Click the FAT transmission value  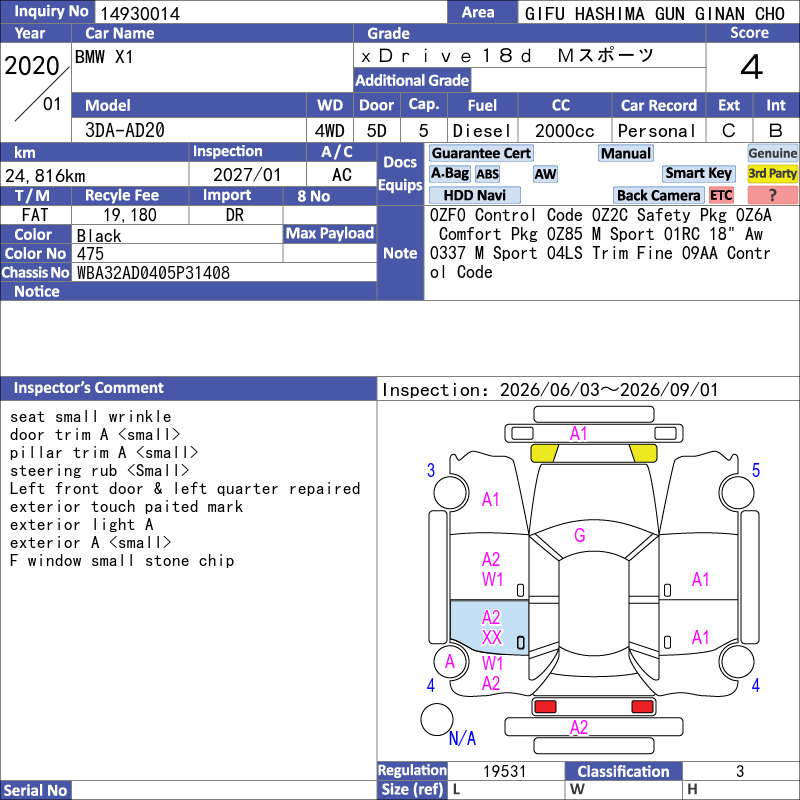tap(35, 215)
